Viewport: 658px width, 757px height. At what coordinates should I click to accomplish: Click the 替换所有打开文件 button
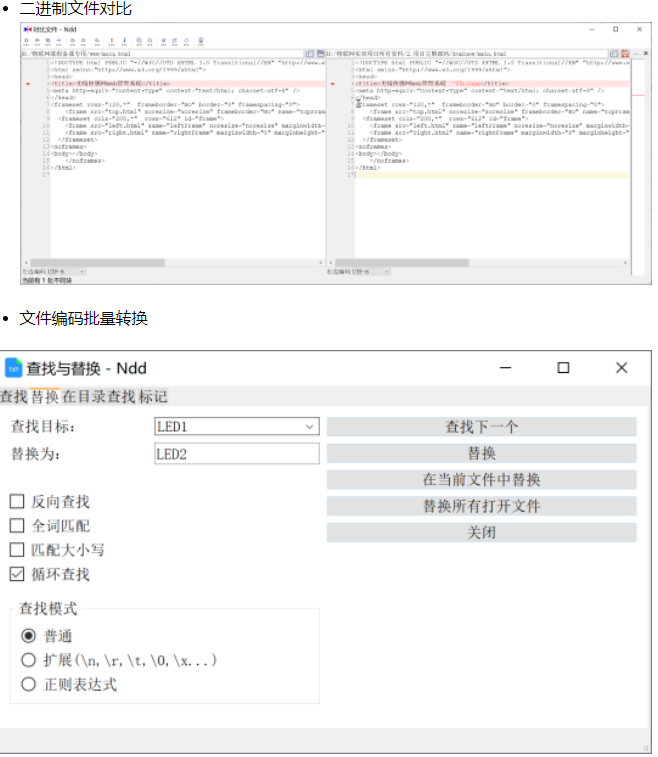point(481,506)
